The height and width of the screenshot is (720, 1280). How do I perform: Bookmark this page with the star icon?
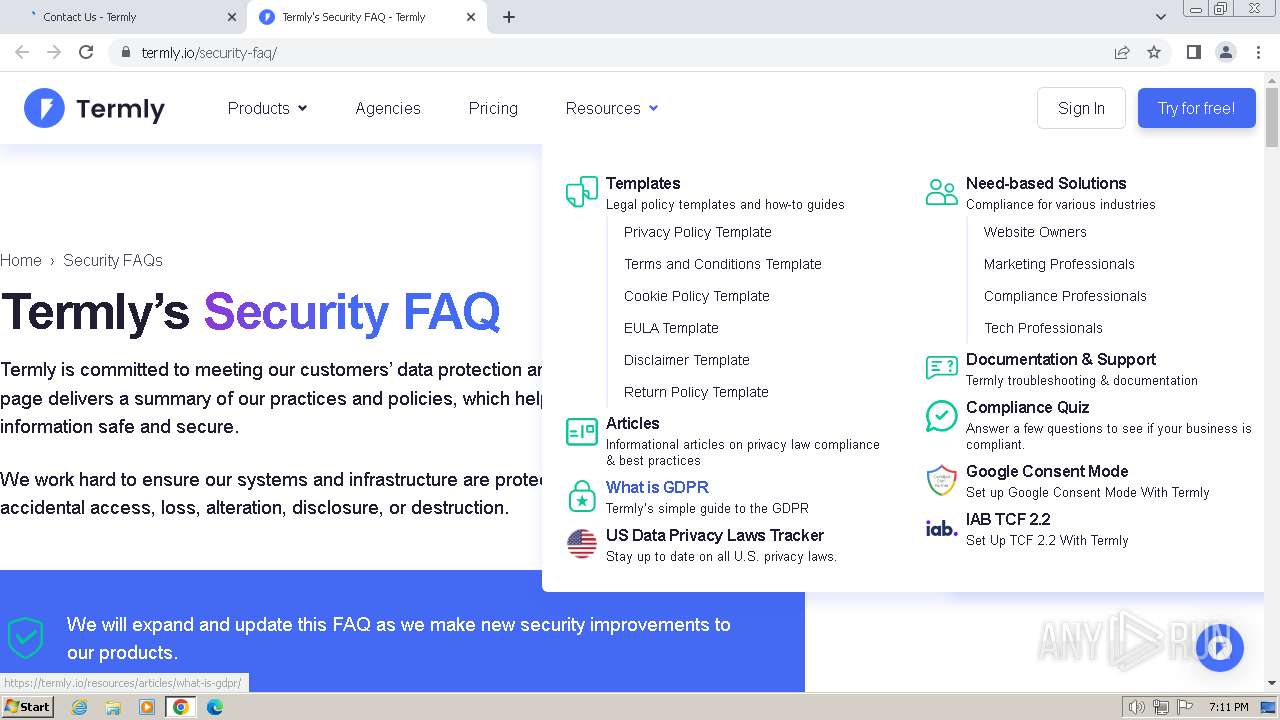click(x=1154, y=52)
